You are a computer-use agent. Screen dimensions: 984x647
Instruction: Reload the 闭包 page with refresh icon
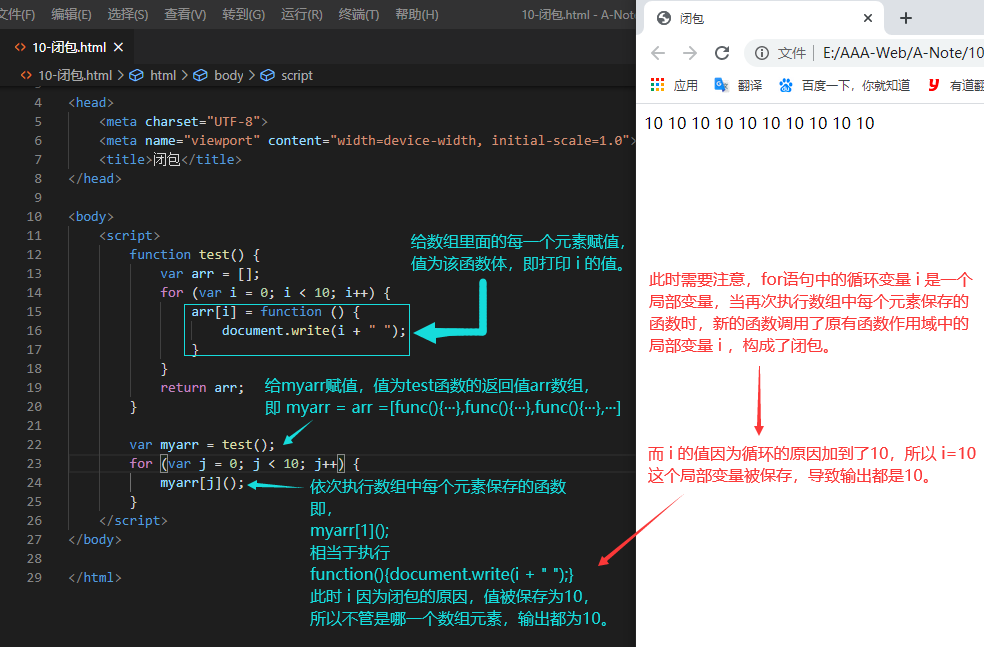722,52
